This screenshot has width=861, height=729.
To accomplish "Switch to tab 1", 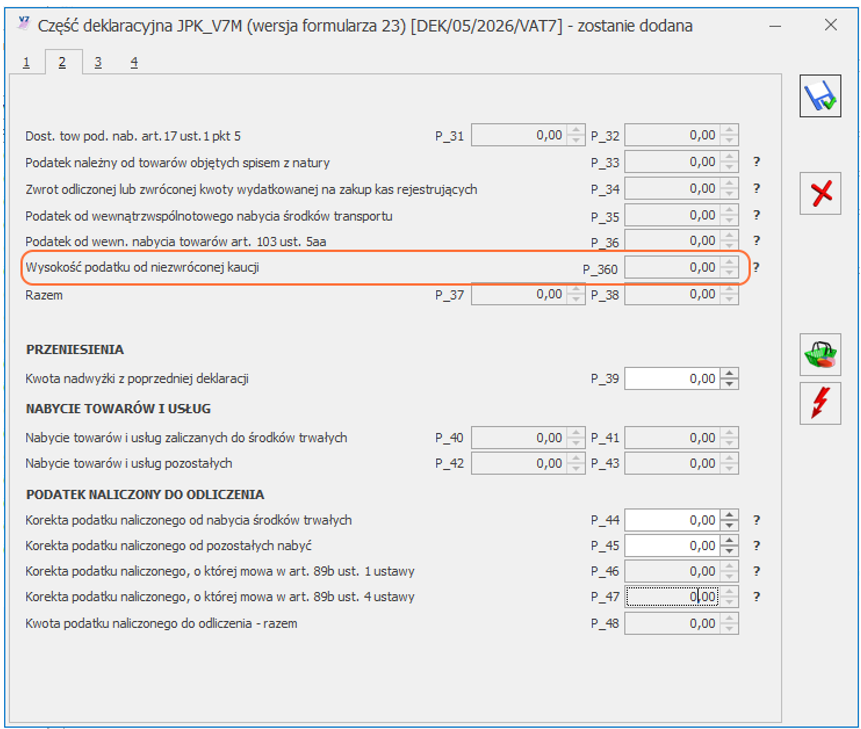I will 26,63.
